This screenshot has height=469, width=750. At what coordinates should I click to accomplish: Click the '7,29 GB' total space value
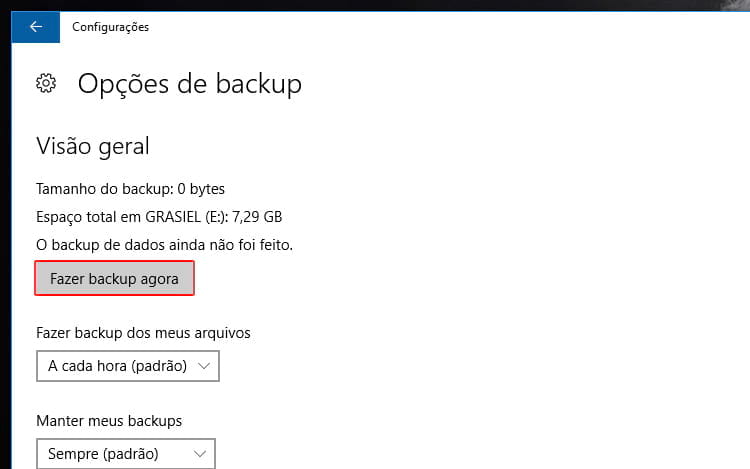pos(257,217)
